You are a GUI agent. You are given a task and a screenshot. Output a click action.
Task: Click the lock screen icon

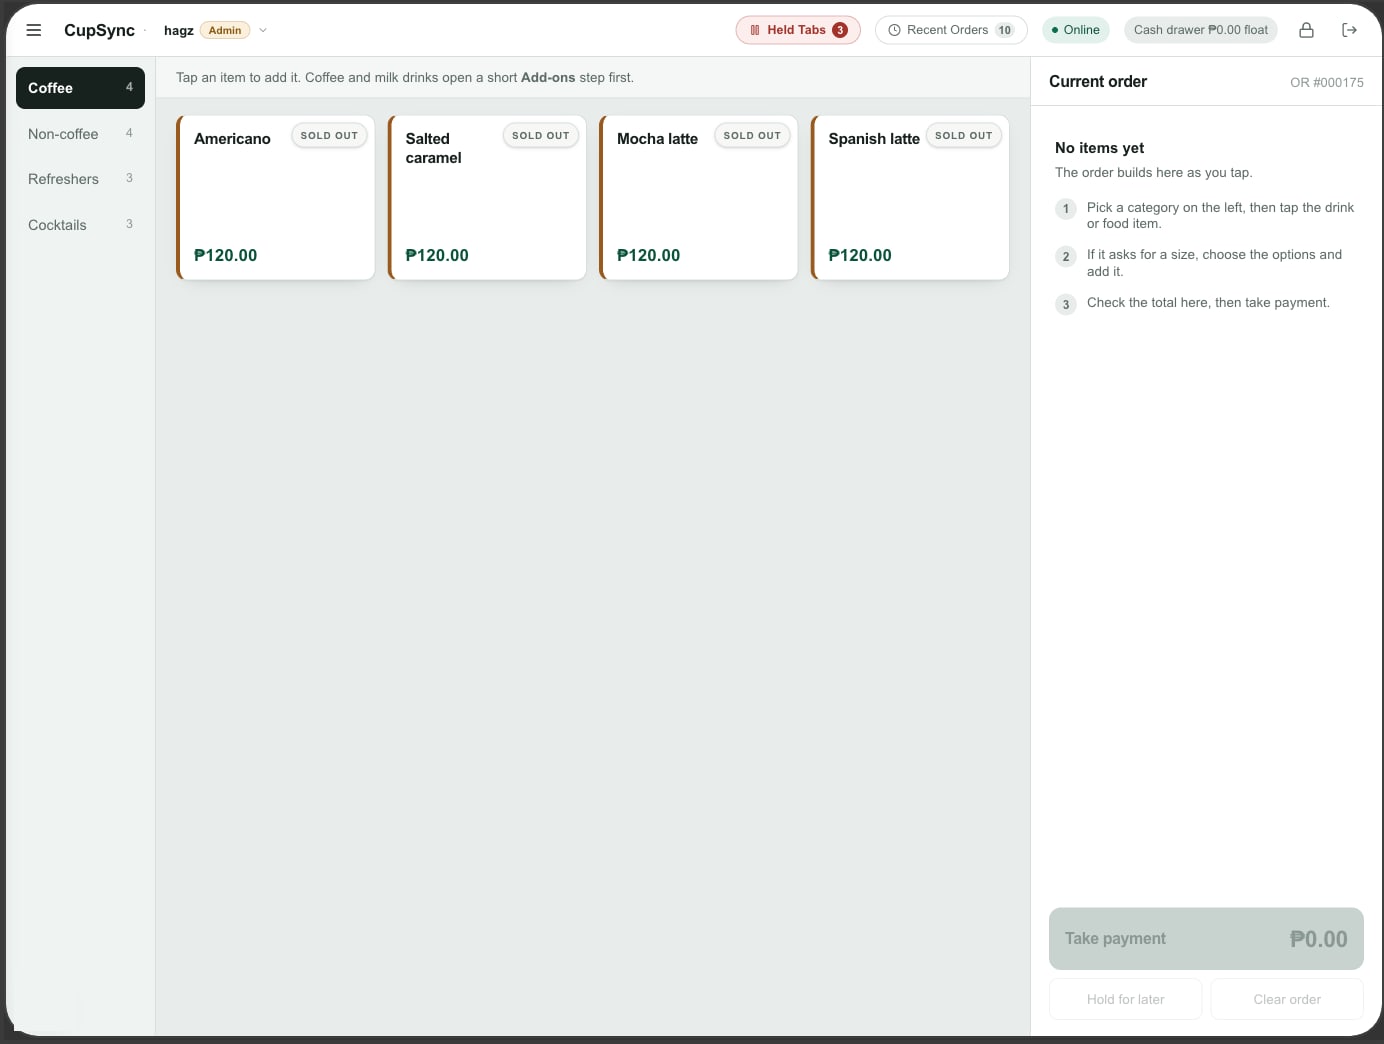[x=1306, y=30]
